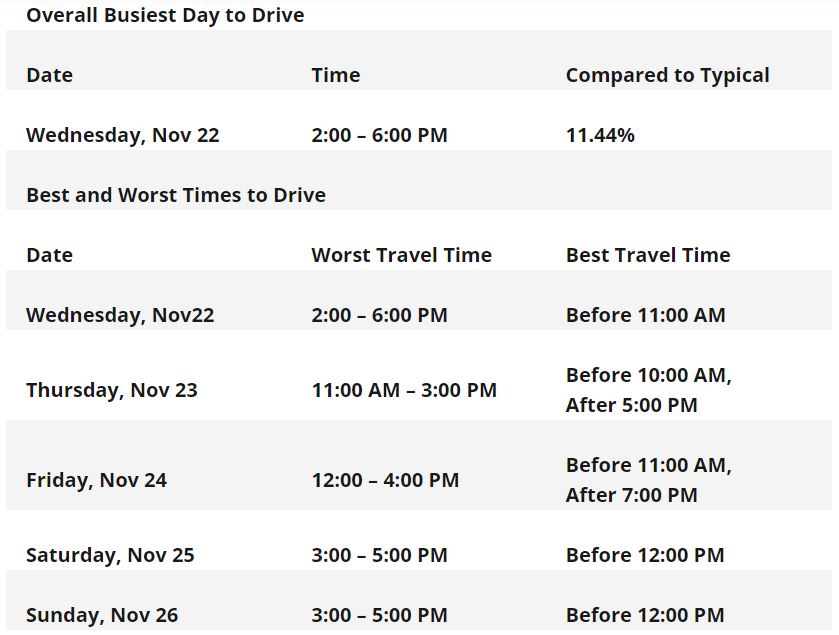Viewport: 839px width, 635px height.
Task: Click the 'Time' column header in first table
Action: click(x=335, y=75)
